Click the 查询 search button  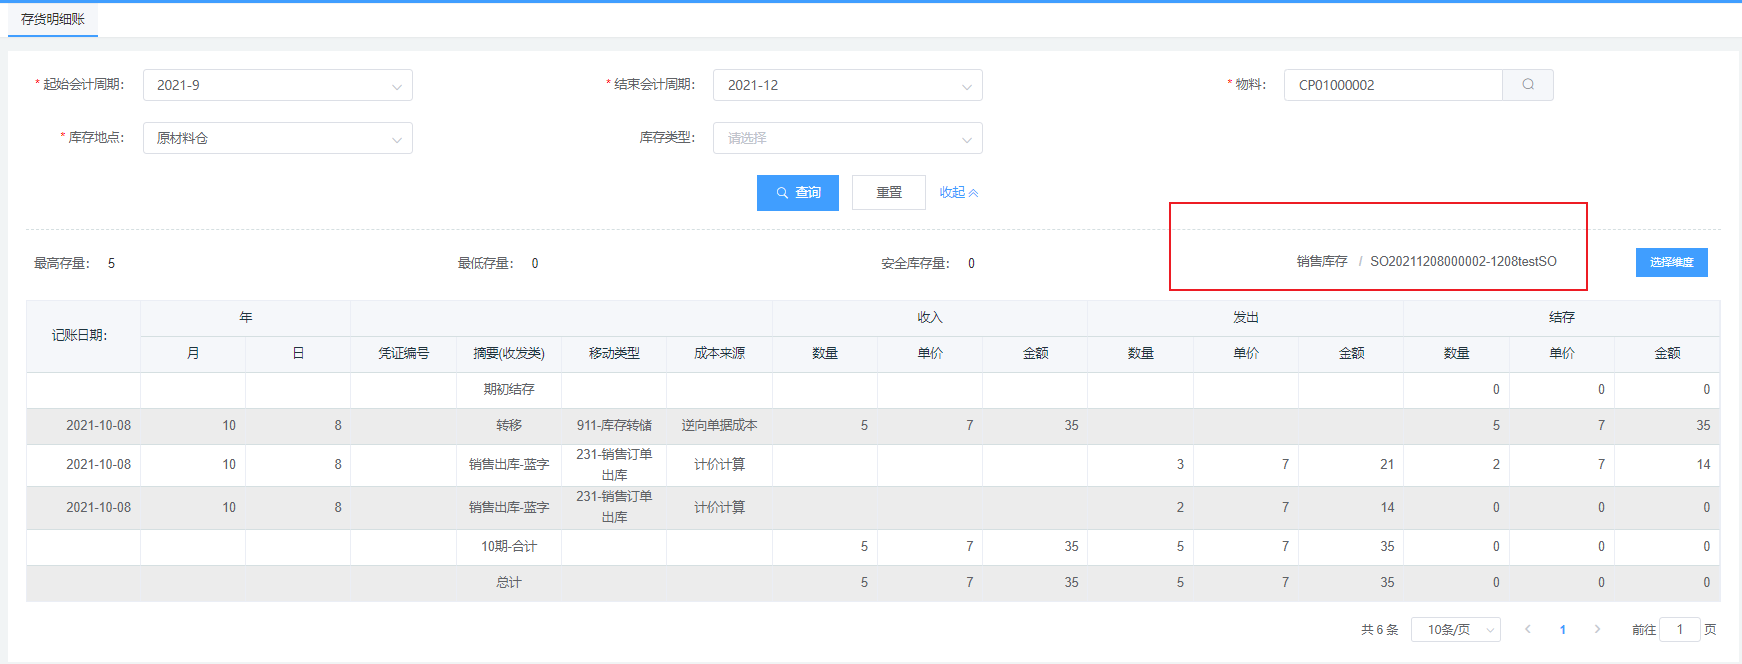point(797,193)
